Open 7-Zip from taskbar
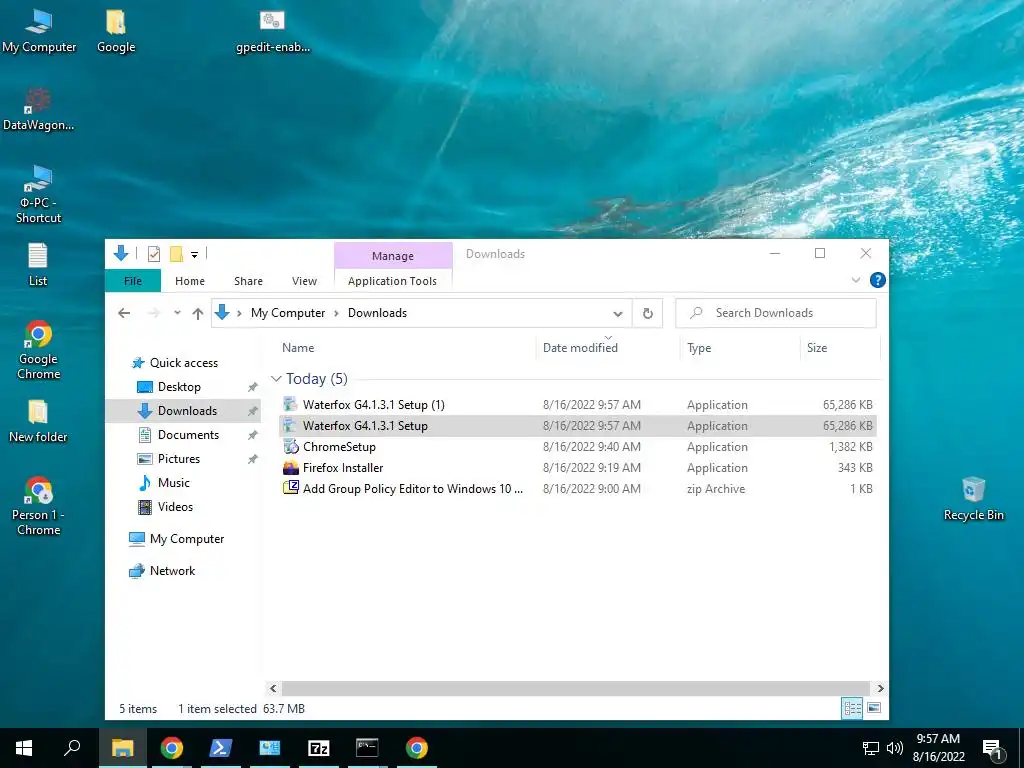1024x768 pixels. tap(319, 748)
